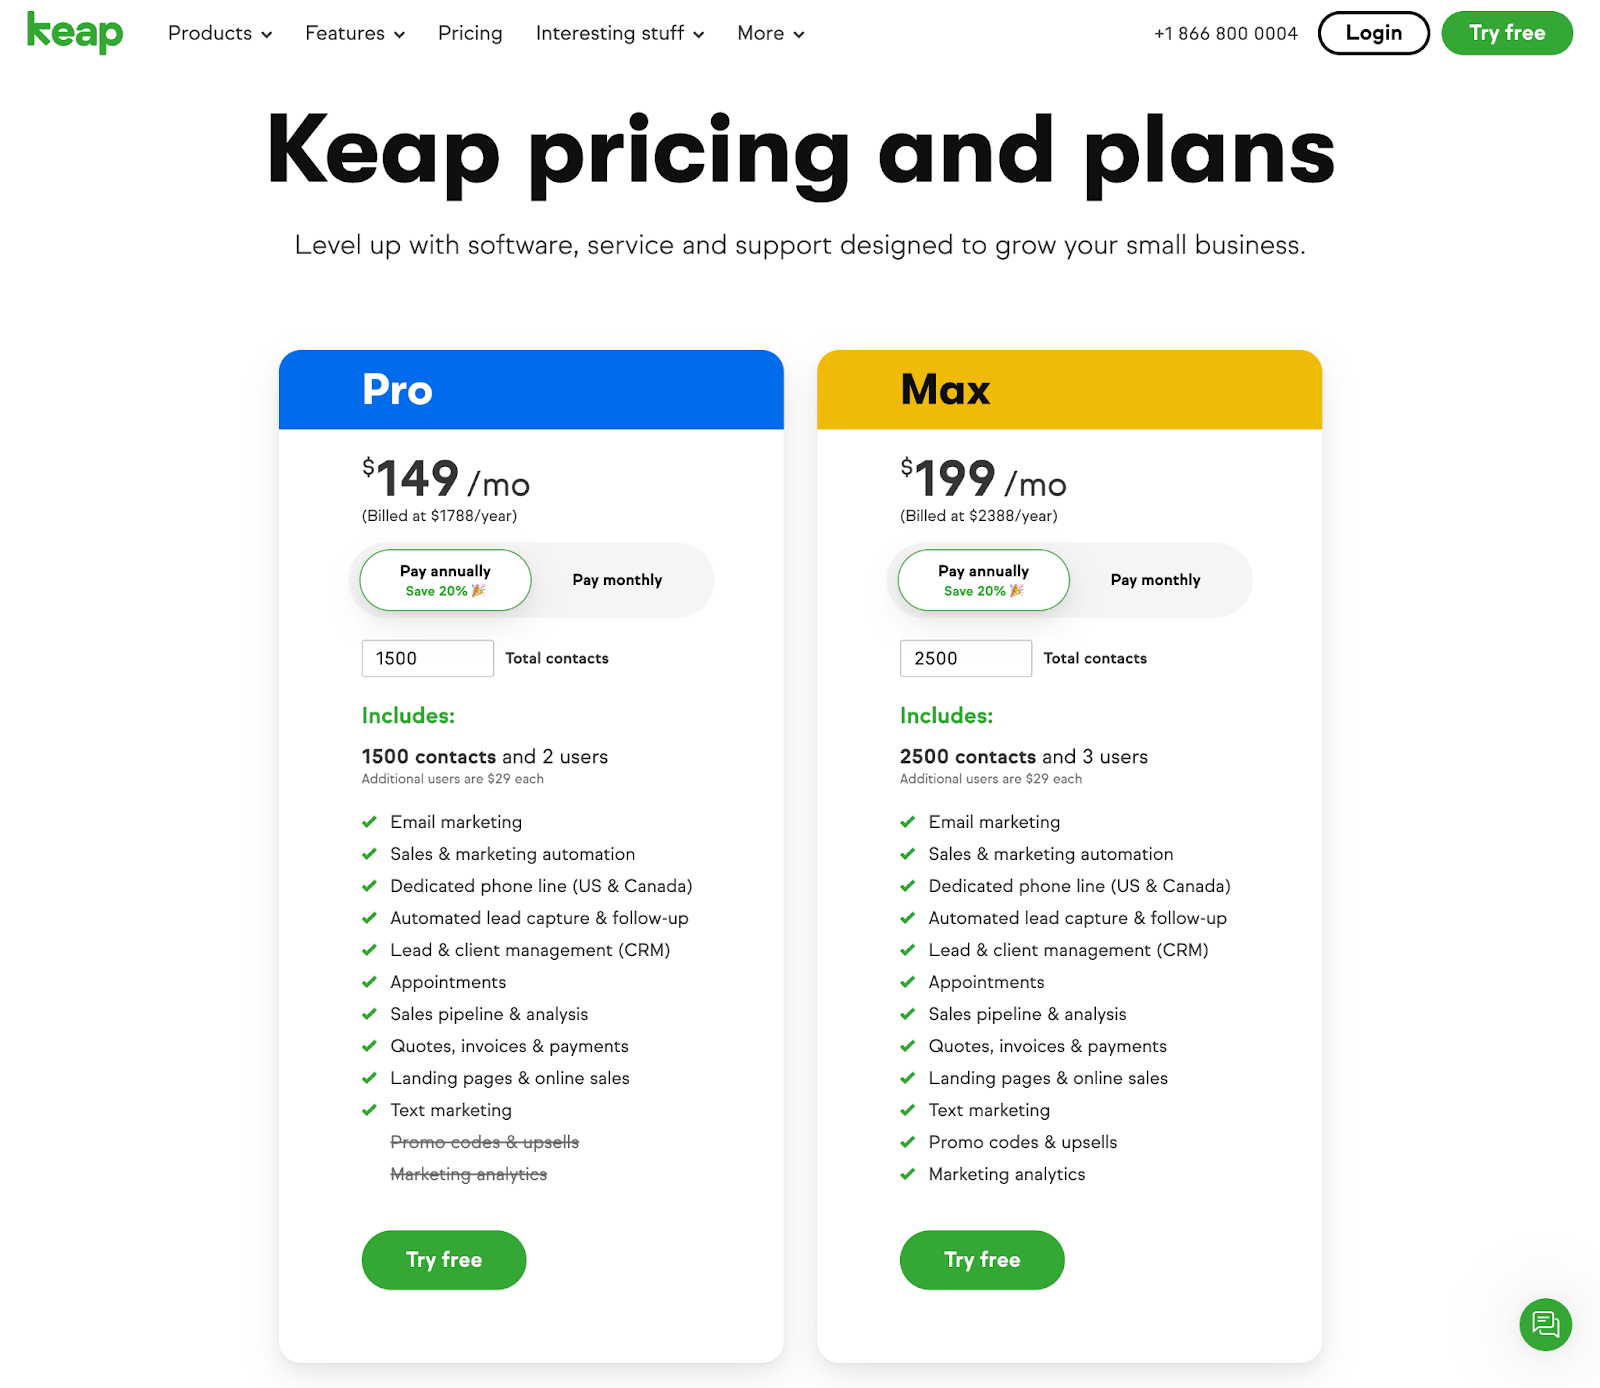Image resolution: width=1600 pixels, height=1388 pixels.
Task: Click the Sales pipeline checkmark in Pro plan
Action: pos(369,1014)
